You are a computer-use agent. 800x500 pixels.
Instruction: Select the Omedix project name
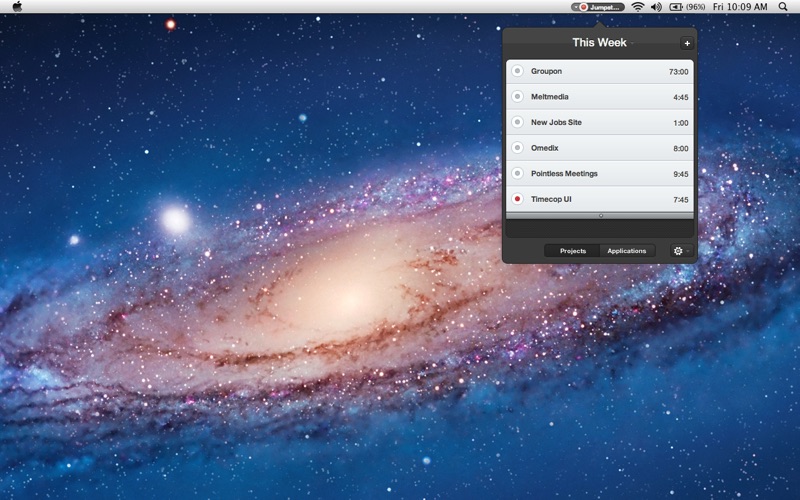click(545, 148)
